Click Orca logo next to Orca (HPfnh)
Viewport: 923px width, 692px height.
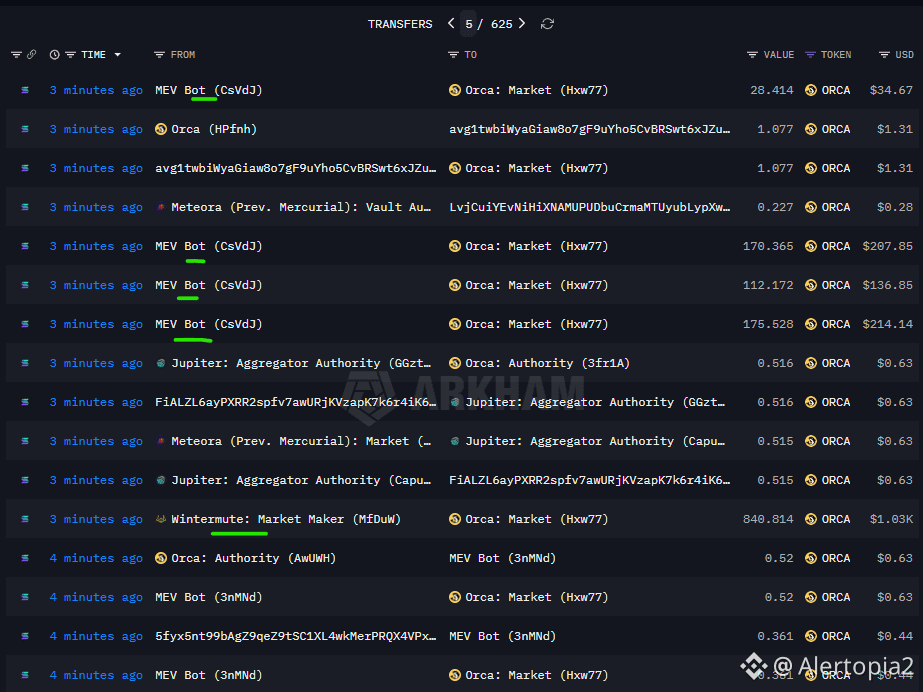click(x=161, y=129)
